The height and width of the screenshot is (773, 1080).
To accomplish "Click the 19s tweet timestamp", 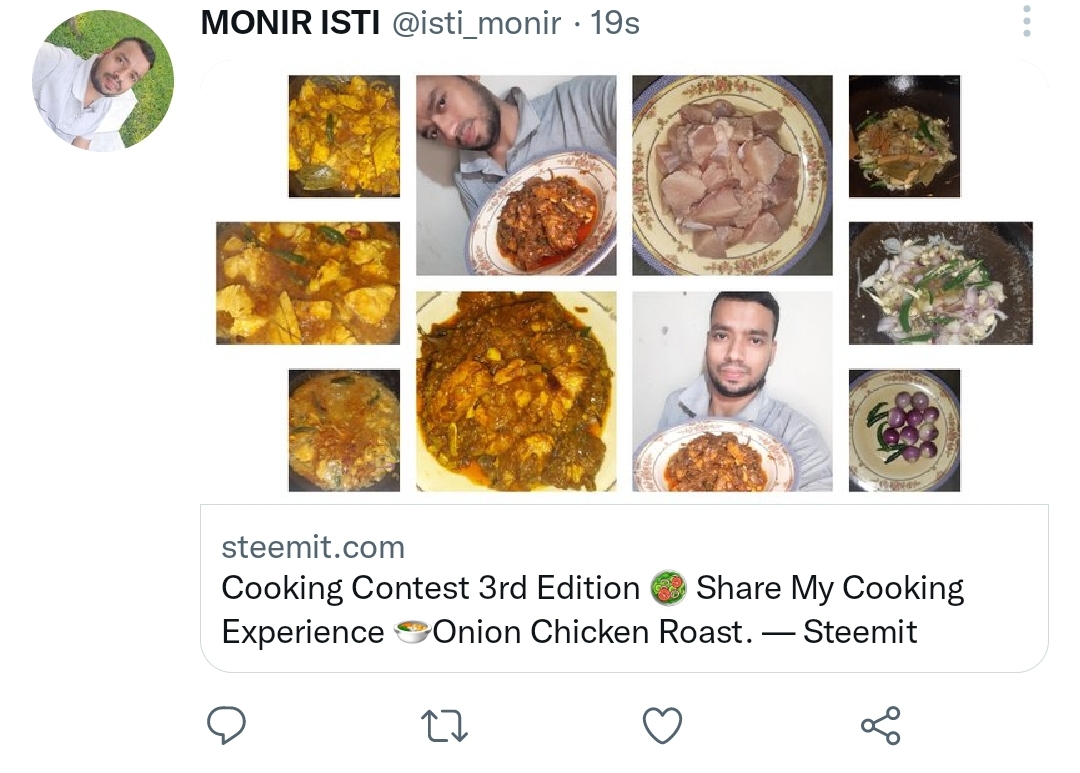I will [x=615, y=23].
